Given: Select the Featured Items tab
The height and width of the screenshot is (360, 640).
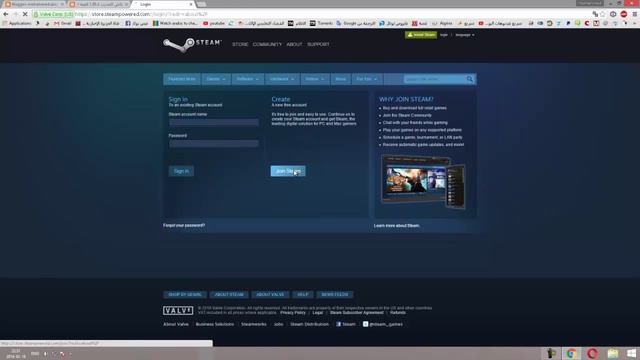Looking at the screenshot, I should click(x=182, y=79).
